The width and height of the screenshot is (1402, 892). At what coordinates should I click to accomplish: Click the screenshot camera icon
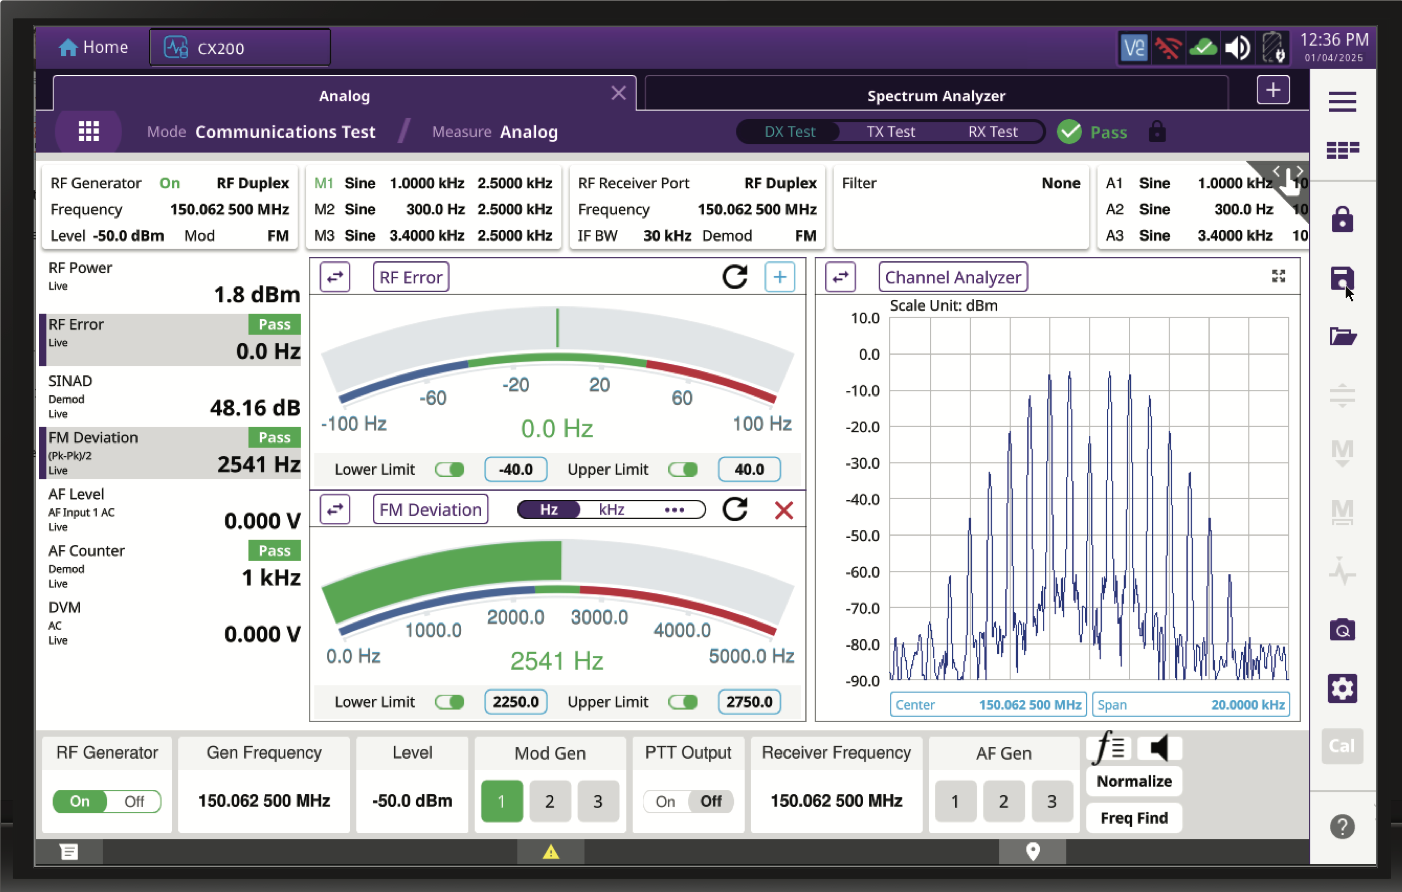coord(1342,630)
